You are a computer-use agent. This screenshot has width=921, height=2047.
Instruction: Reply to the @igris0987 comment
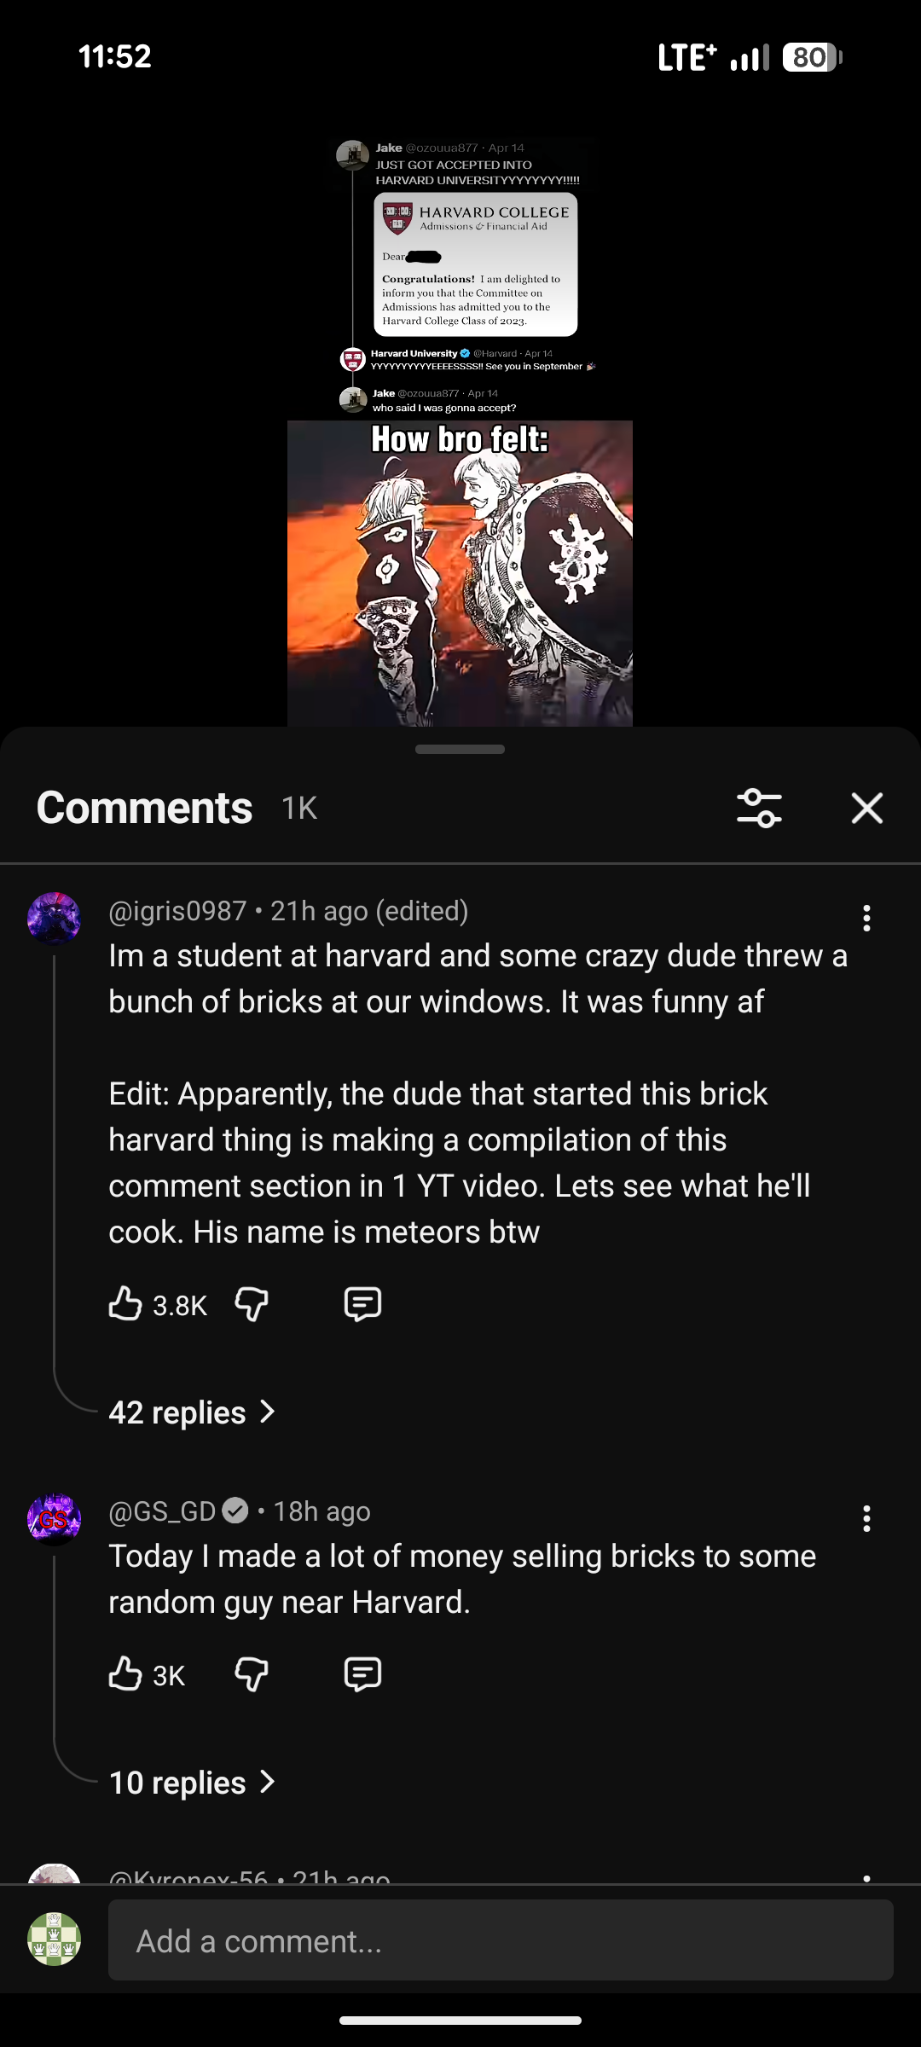pyautogui.click(x=362, y=1304)
